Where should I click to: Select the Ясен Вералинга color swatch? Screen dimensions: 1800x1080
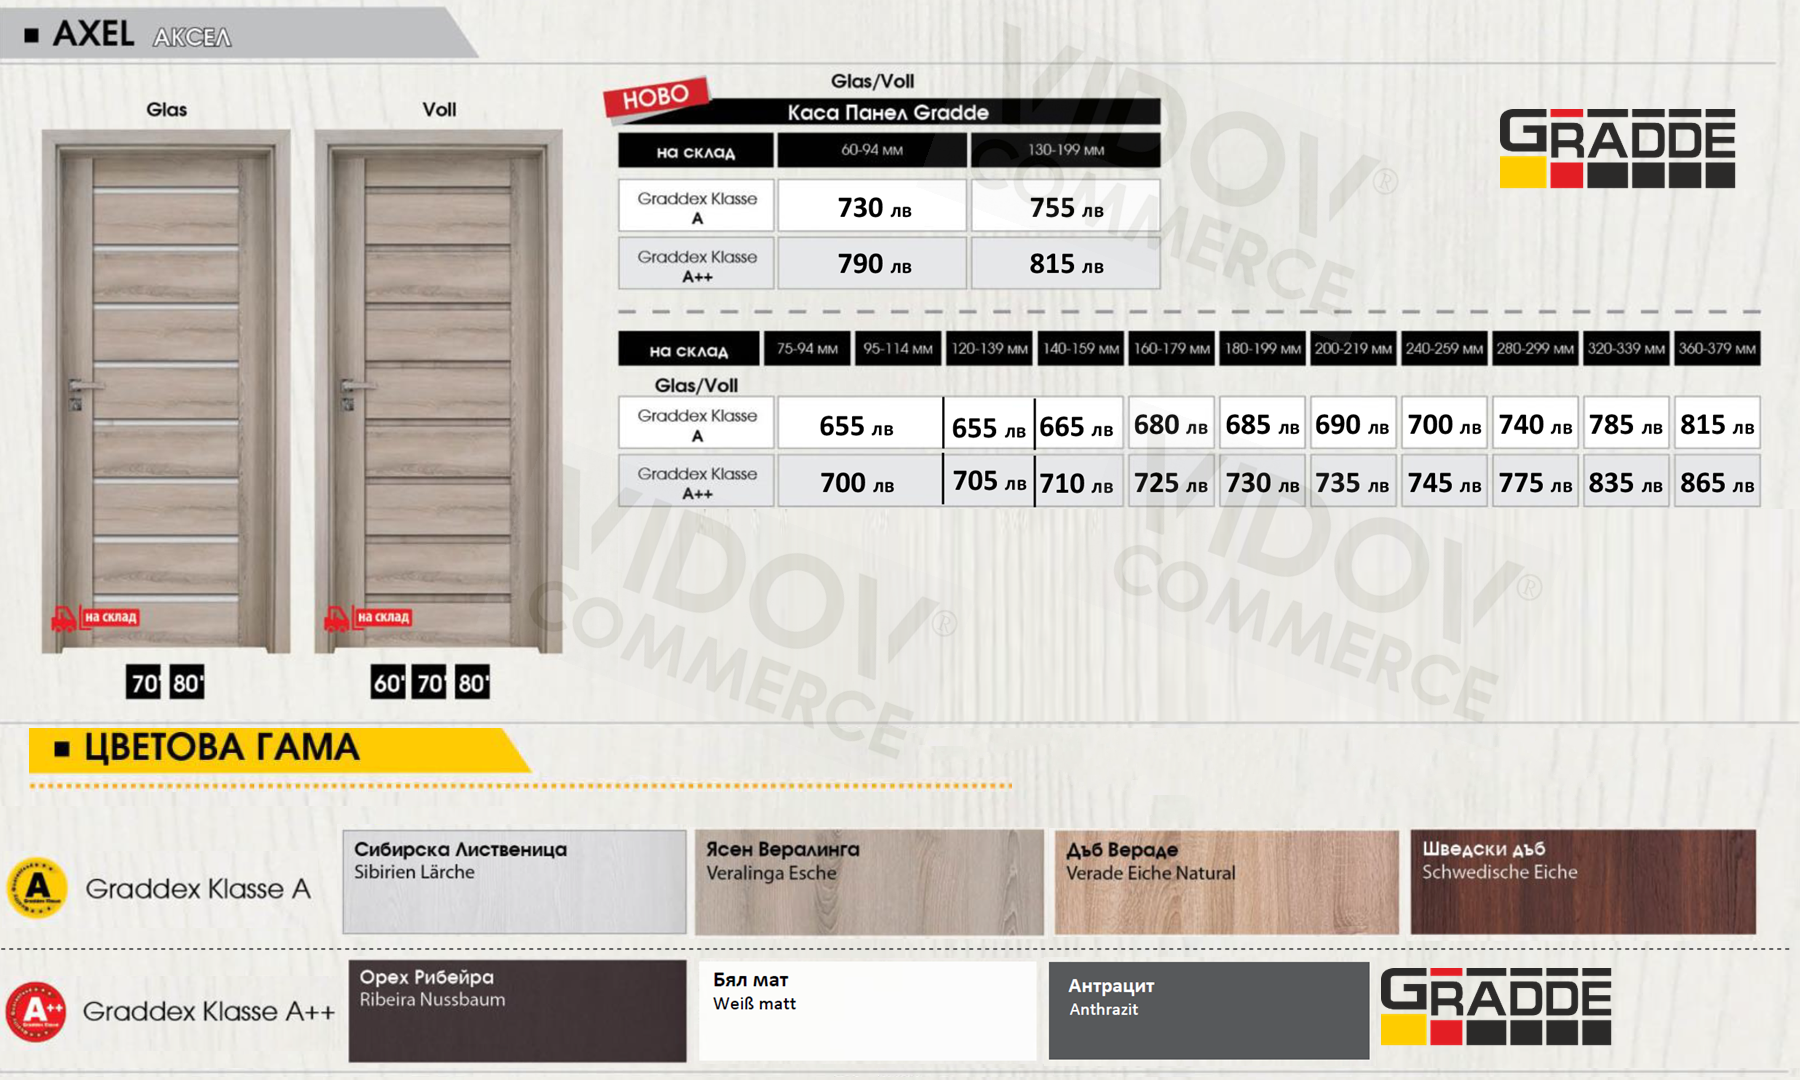point(869,882)
